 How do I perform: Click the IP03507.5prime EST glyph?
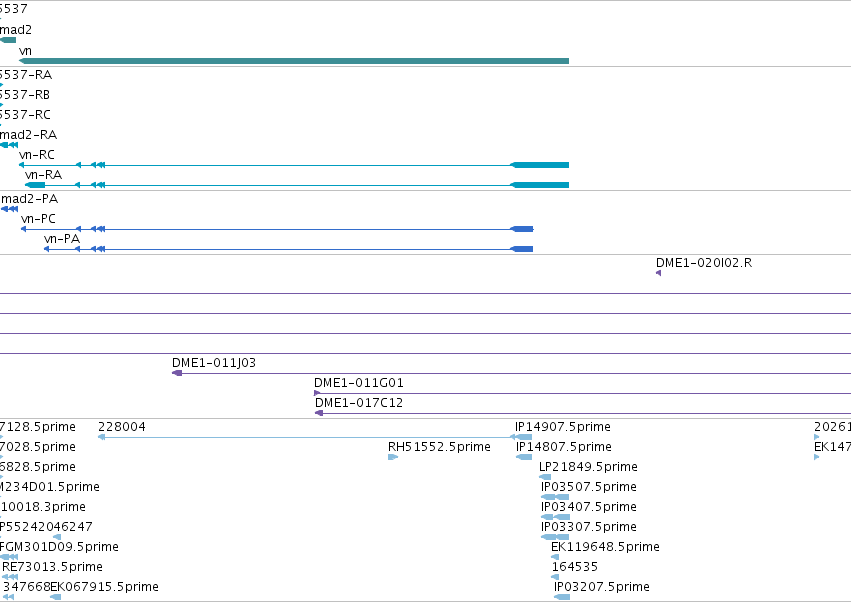tap(555, 497)
